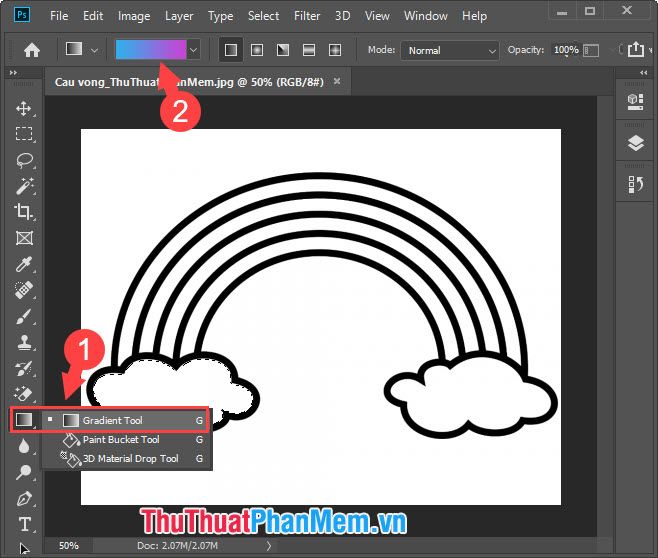Enable Linear Gradient style button
The image size is (658, 558).
tap(231, 50)
